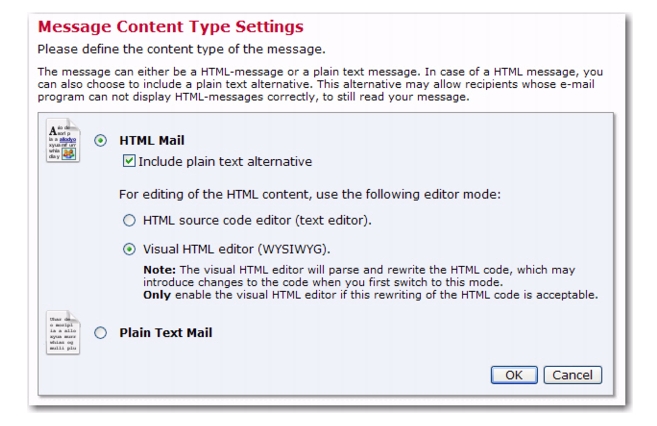Choose HTML source code editor radio button
657x426 pixels.
[129, 220]
